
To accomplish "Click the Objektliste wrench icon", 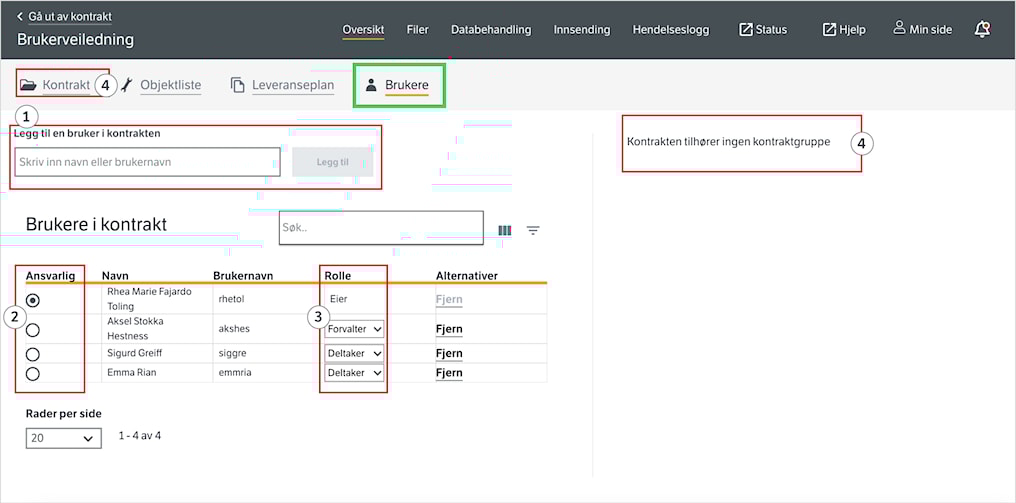I will coord(127,84).
